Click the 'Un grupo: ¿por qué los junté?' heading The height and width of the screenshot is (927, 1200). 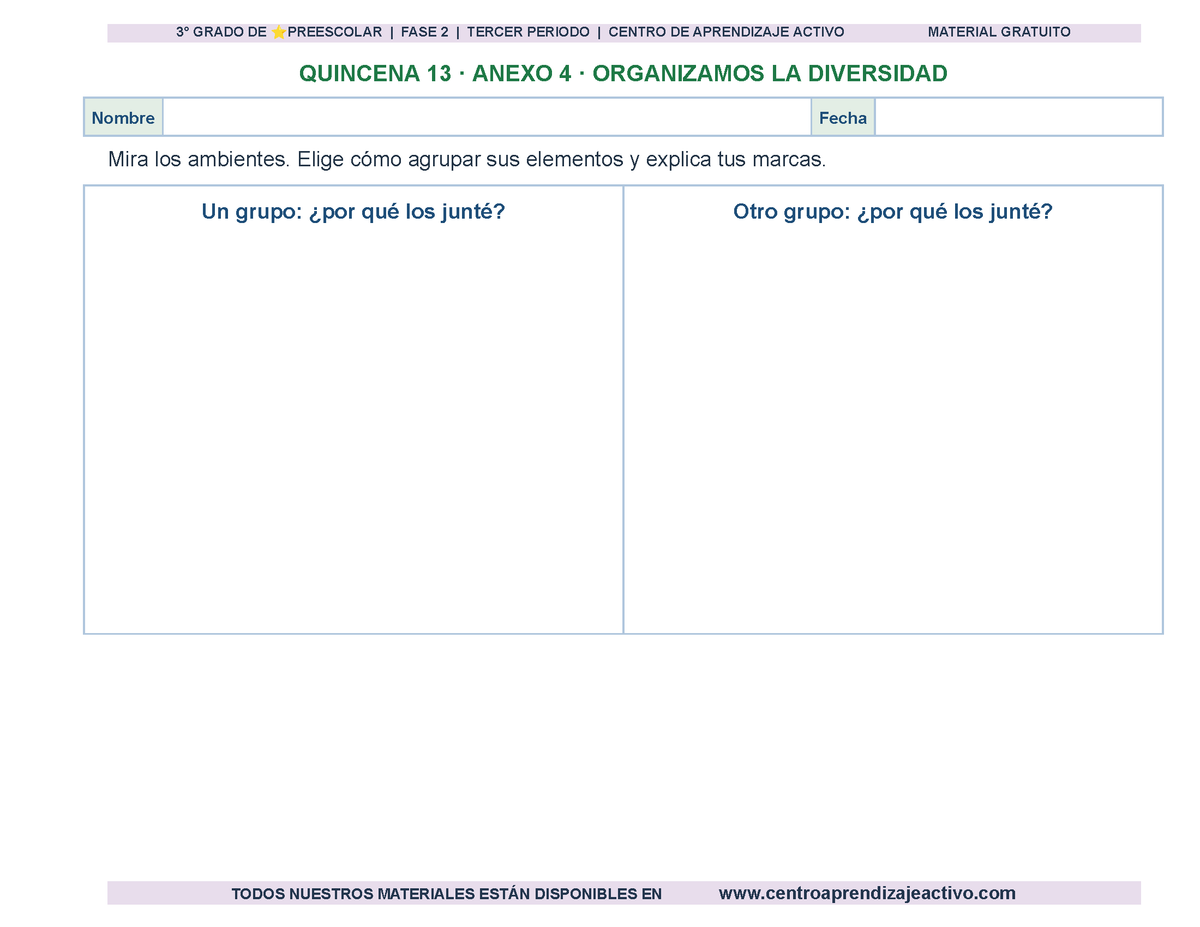pos(353,212)
